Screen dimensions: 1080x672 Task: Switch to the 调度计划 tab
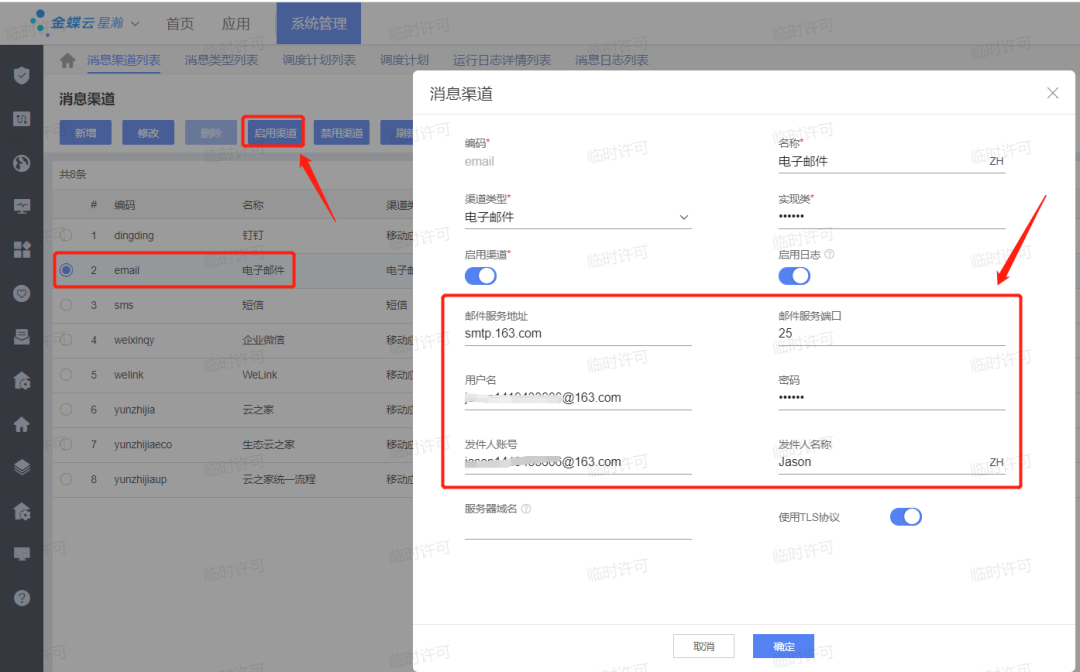point(404,60)
